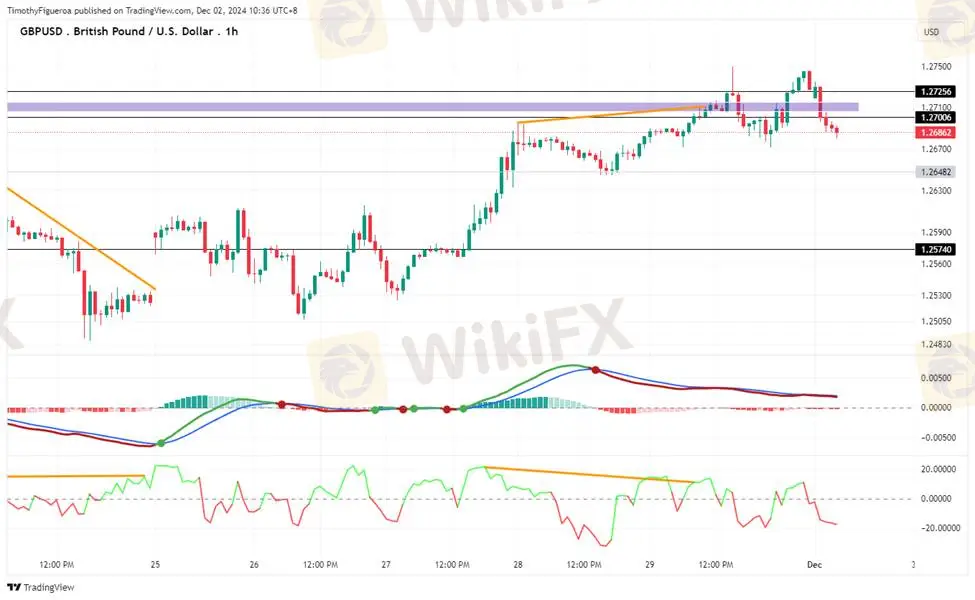Click the red MACD crossover dot at peak
This screenshot has height=600, width=975.
click(596, 370)
